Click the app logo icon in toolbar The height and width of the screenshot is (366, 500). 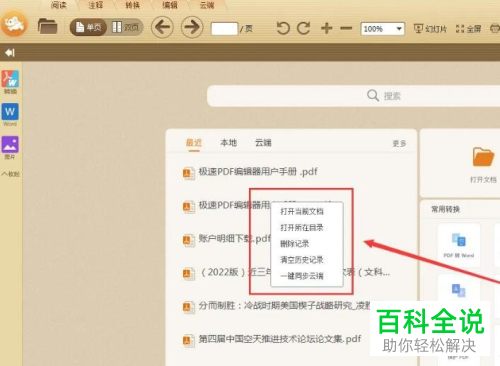coord(14,24)
